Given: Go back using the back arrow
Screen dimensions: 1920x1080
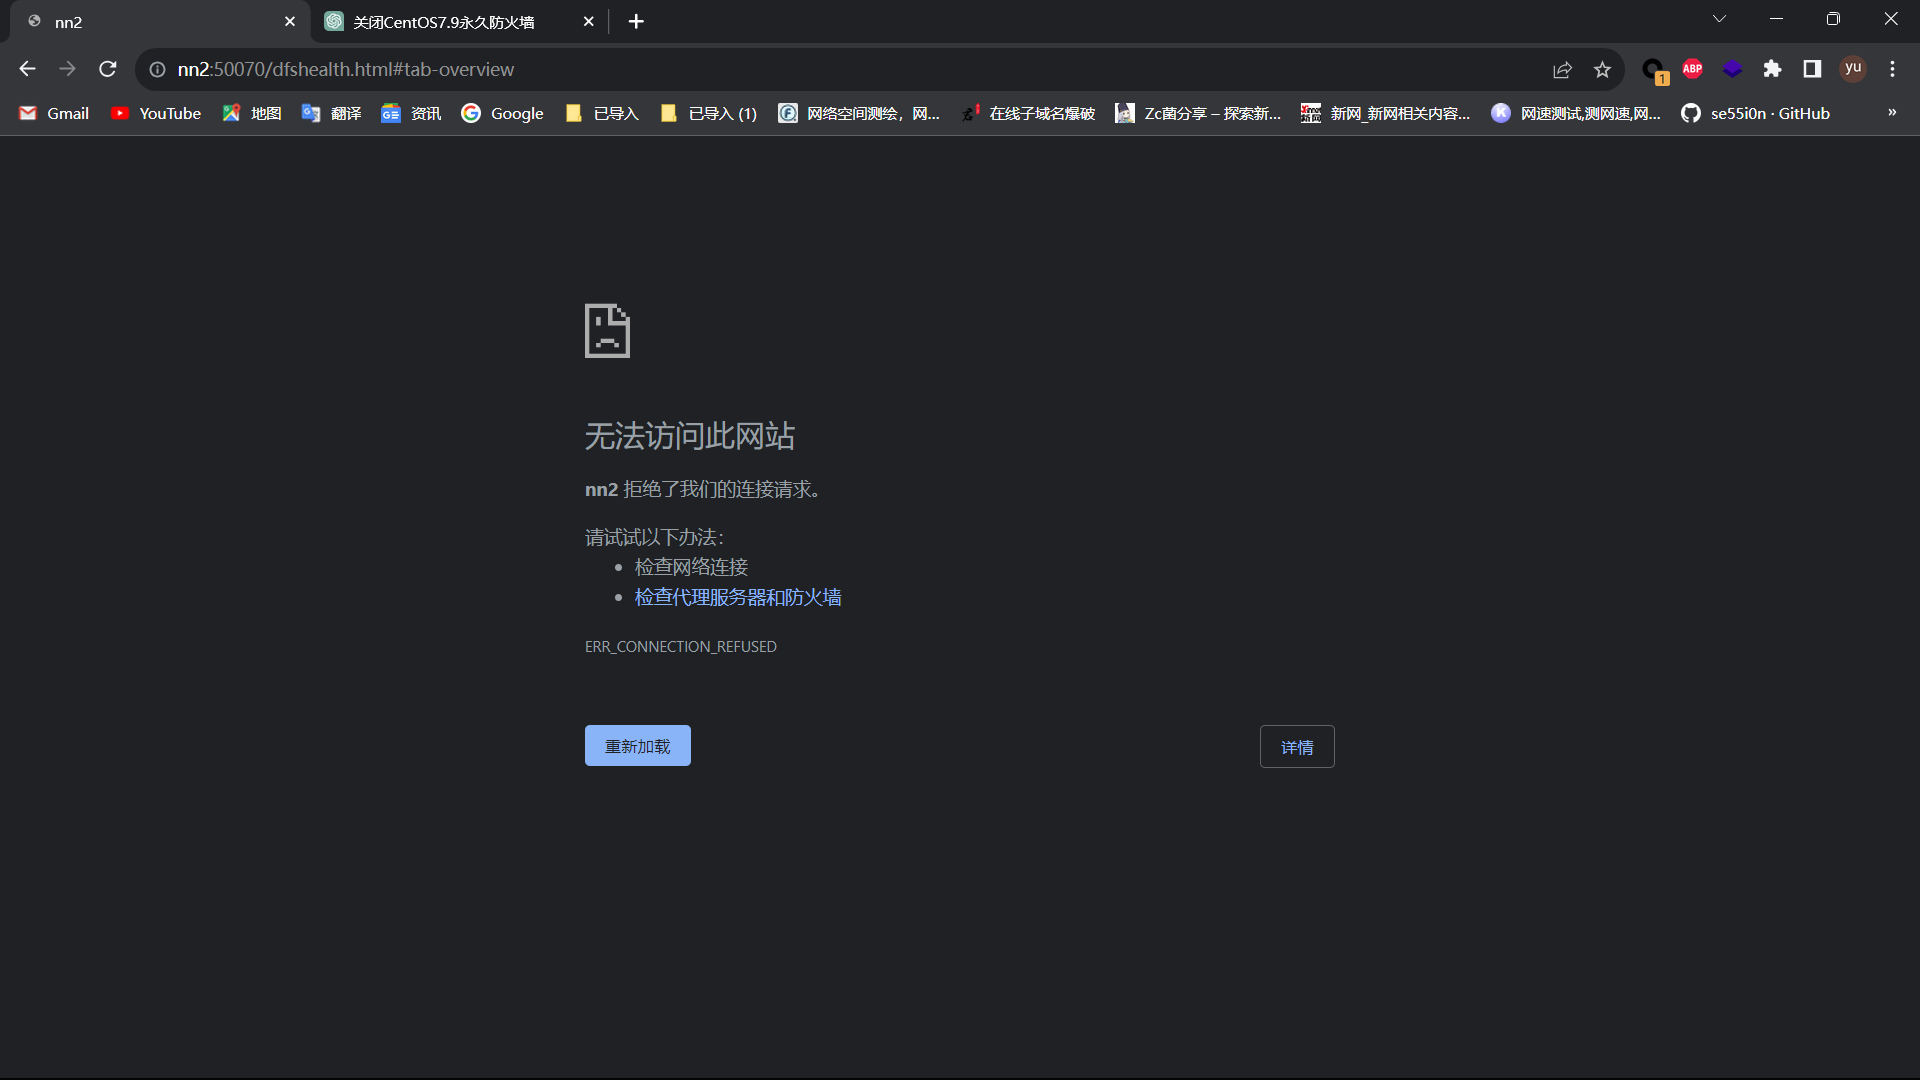Looking at the screenshot, I should [x=27, y=69].
